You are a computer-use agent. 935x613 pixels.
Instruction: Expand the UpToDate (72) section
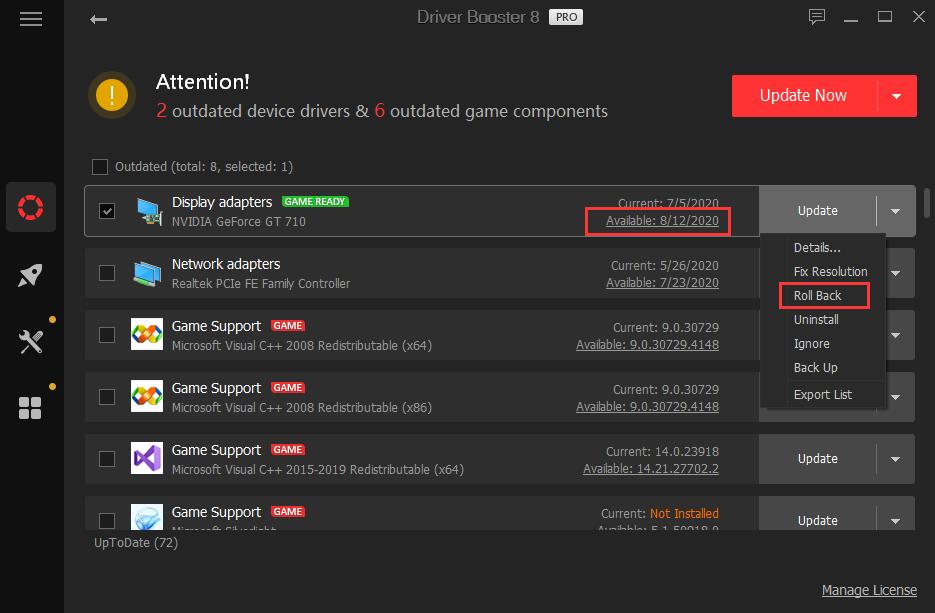(x=136, y=543)
